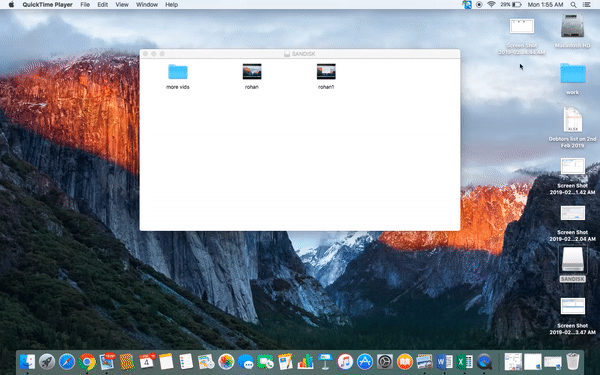Open the Apple menu

(11, 5)
